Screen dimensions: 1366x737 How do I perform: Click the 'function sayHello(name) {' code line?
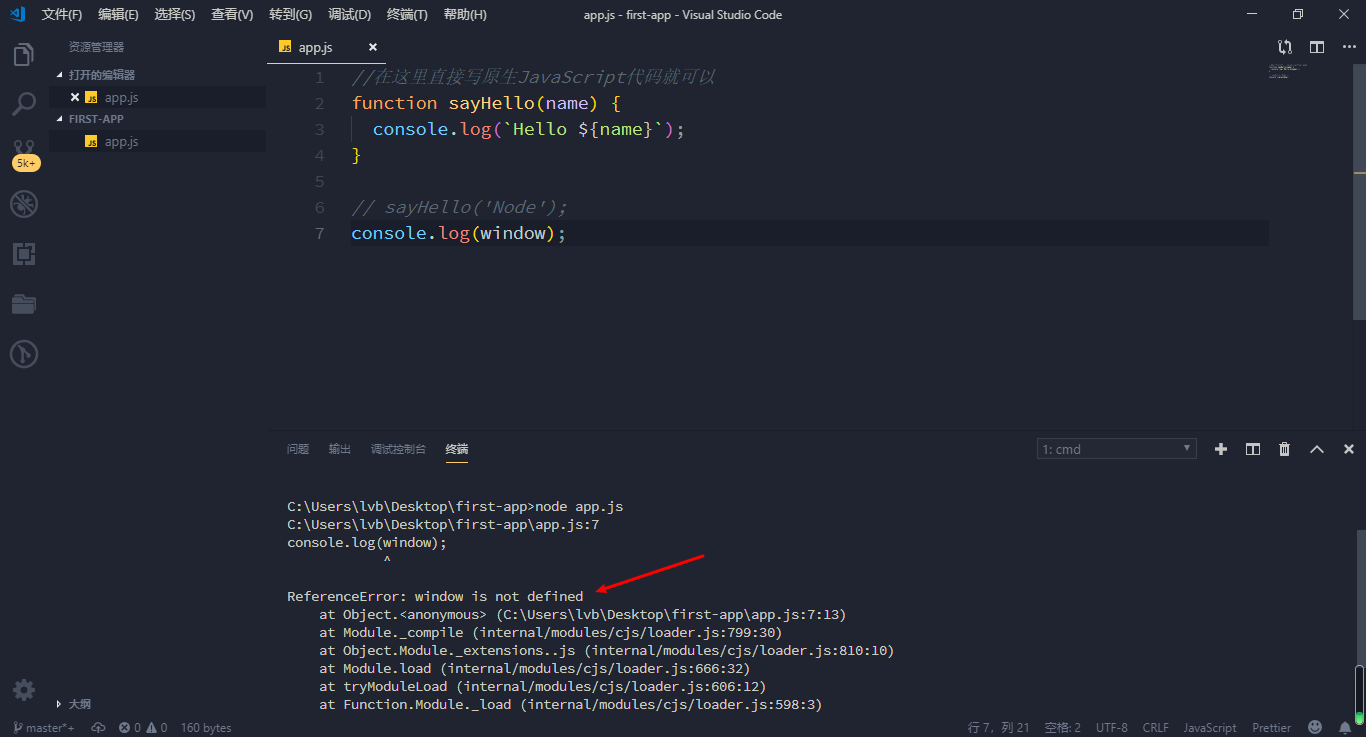pyautogui.click(x=487, y=103)
